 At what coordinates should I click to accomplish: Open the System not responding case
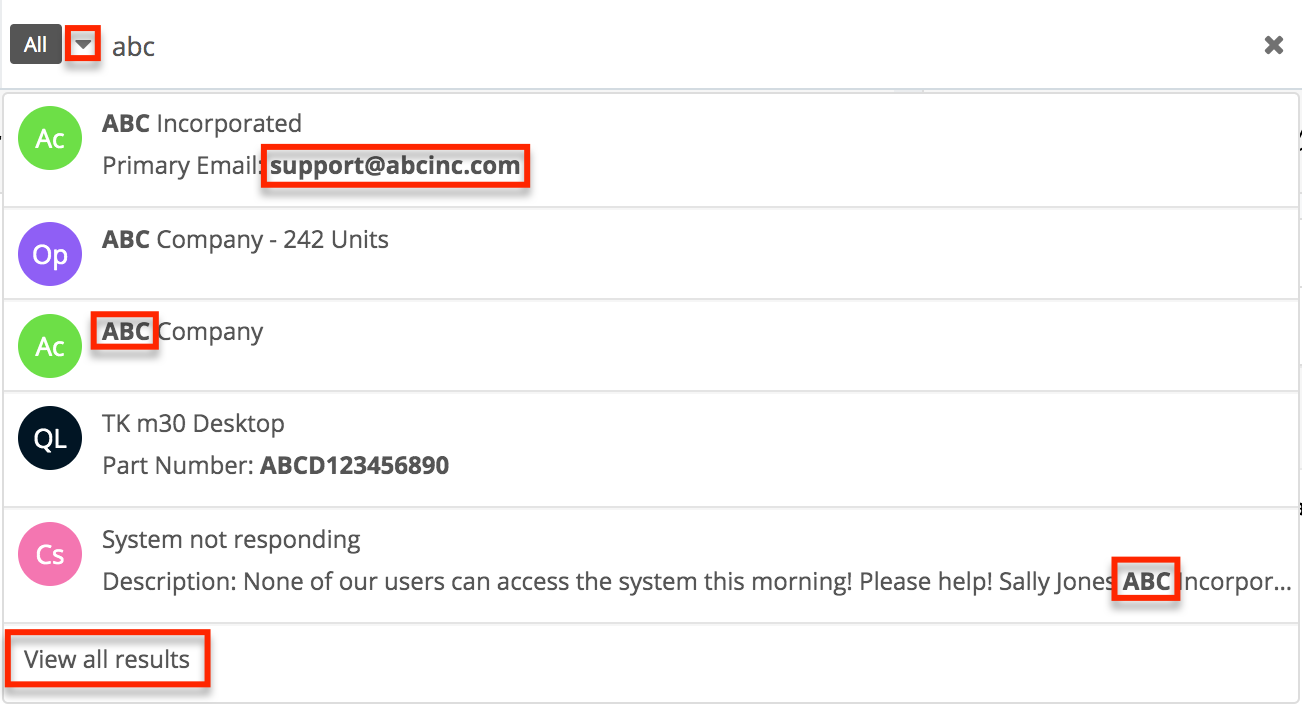231,540
